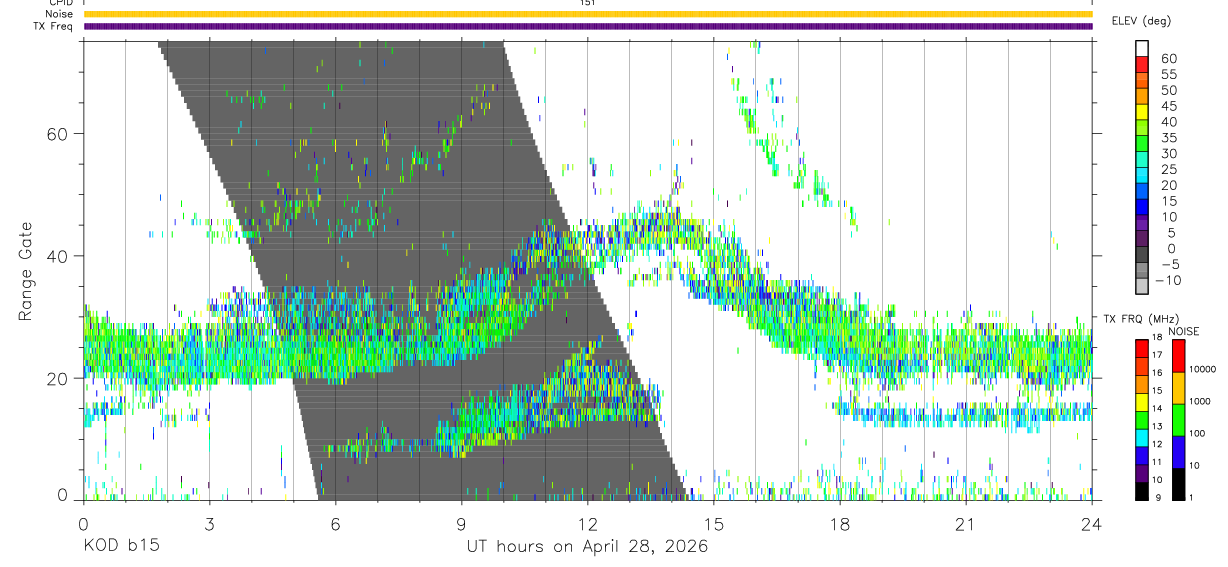Viewport: 1228px width, 567px height.
Task: Click x-axis tick label '18'
Action: [x=840, y=524]
